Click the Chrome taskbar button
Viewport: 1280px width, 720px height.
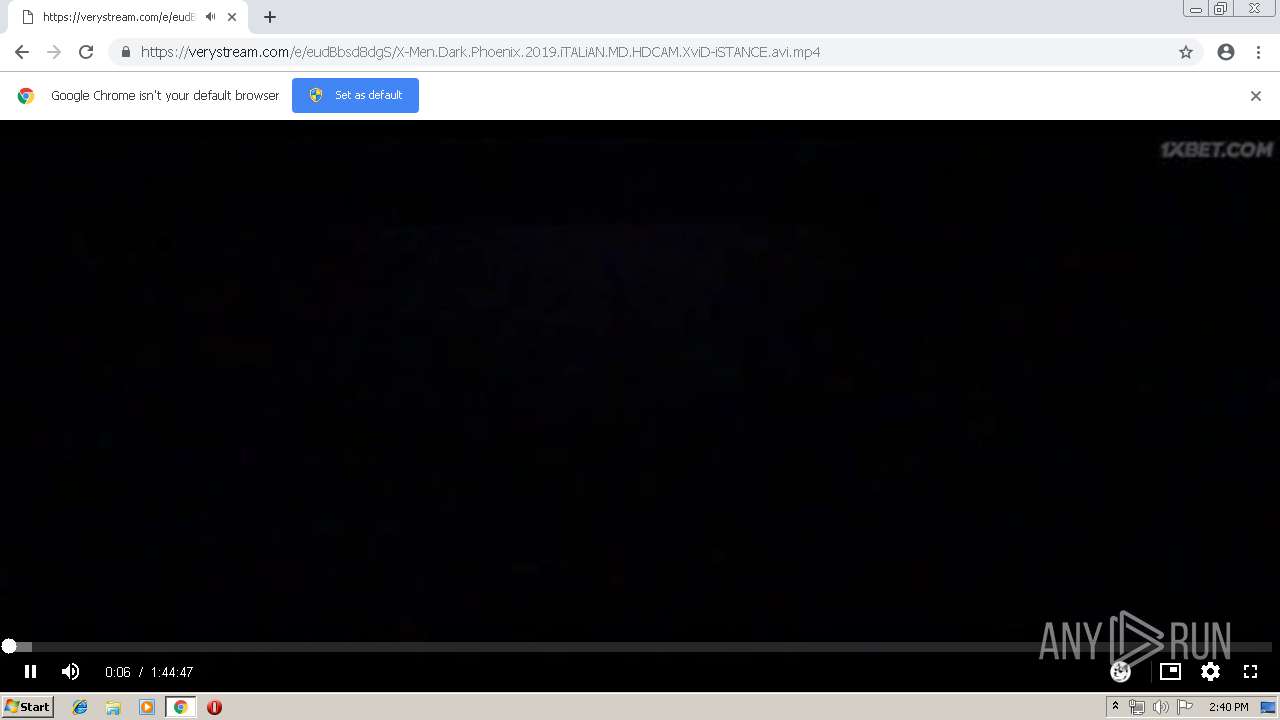click(180, 707)
